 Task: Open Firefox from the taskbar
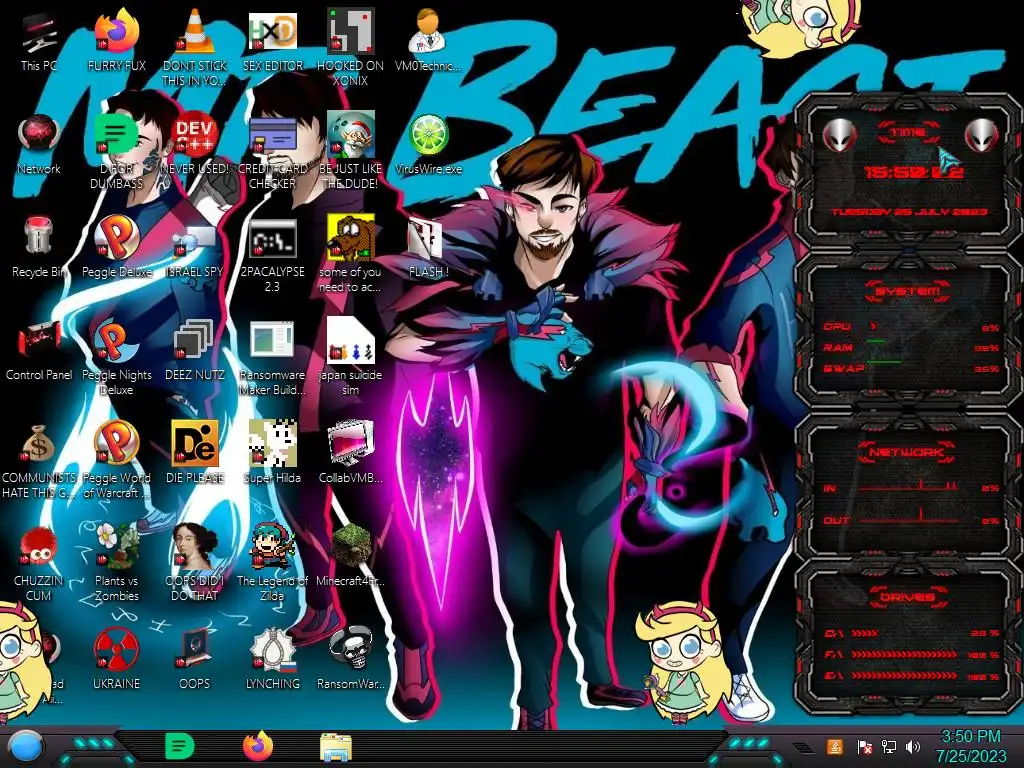click(257, 746)
